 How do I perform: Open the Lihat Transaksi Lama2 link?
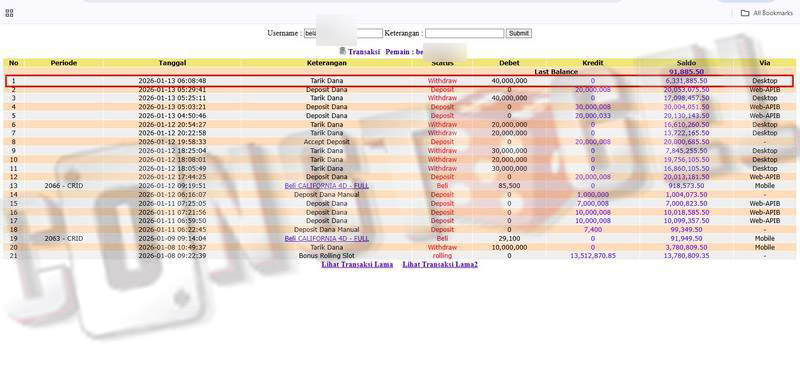tap(440, 264)
